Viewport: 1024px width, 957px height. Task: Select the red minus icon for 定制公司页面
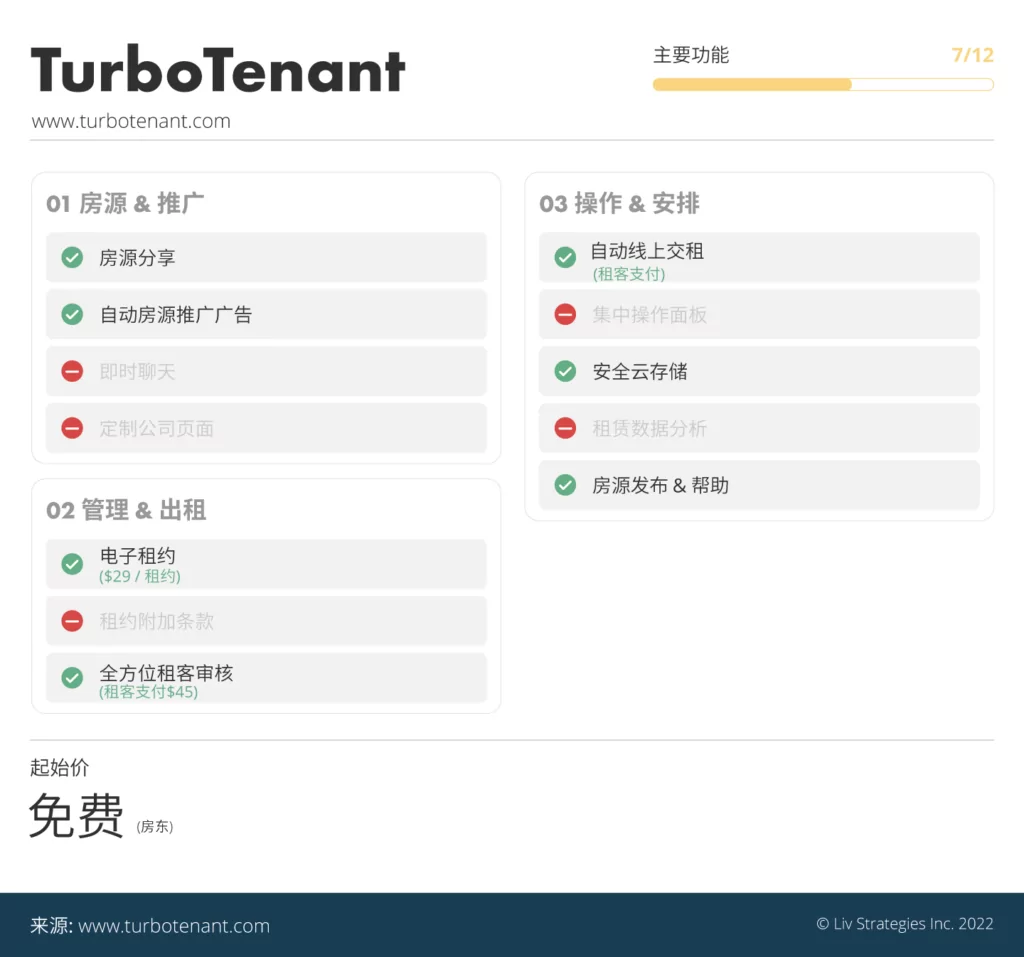[72, 429]
